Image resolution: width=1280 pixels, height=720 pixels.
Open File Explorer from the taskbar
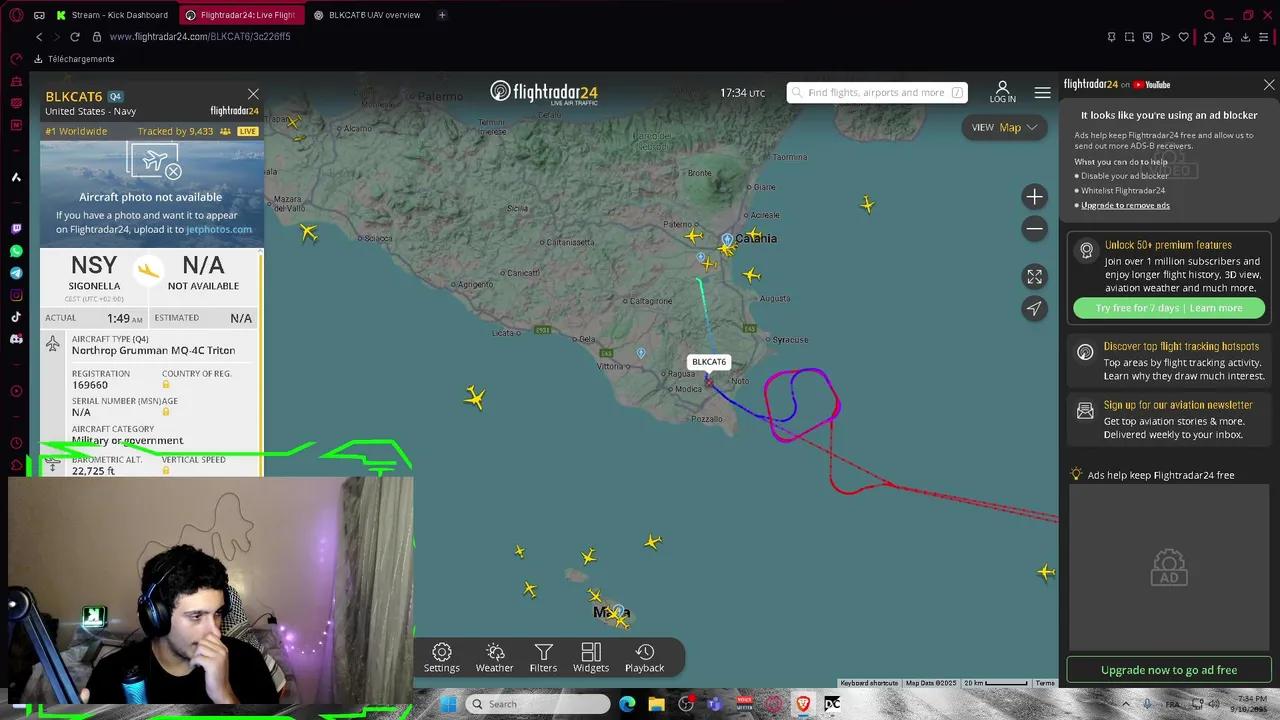(x=656, y=704)
